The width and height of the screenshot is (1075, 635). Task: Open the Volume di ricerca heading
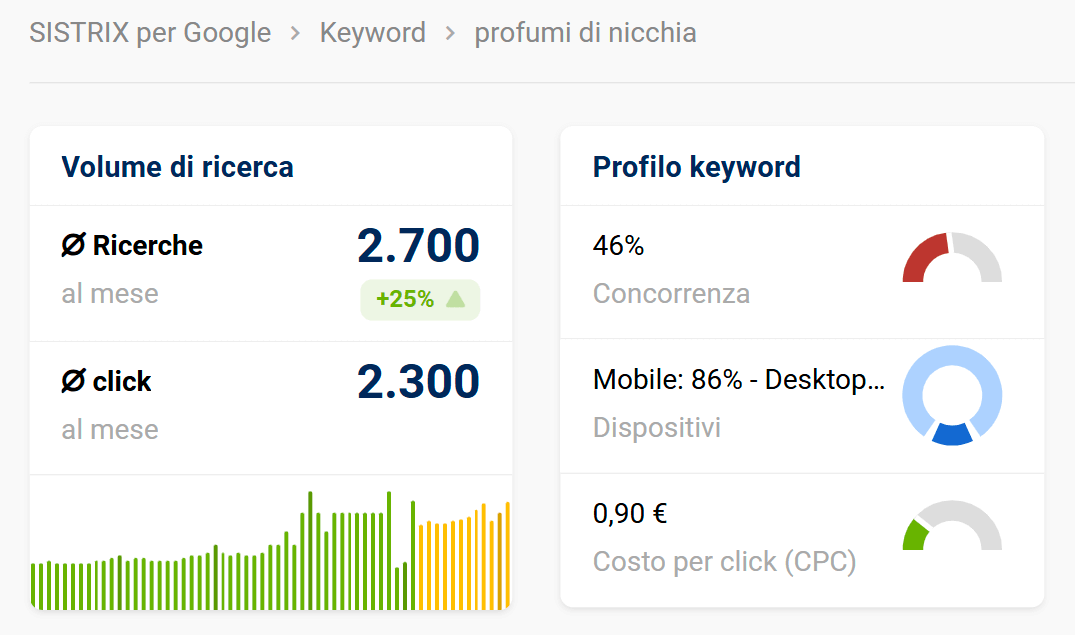click(x=177, y=167)
